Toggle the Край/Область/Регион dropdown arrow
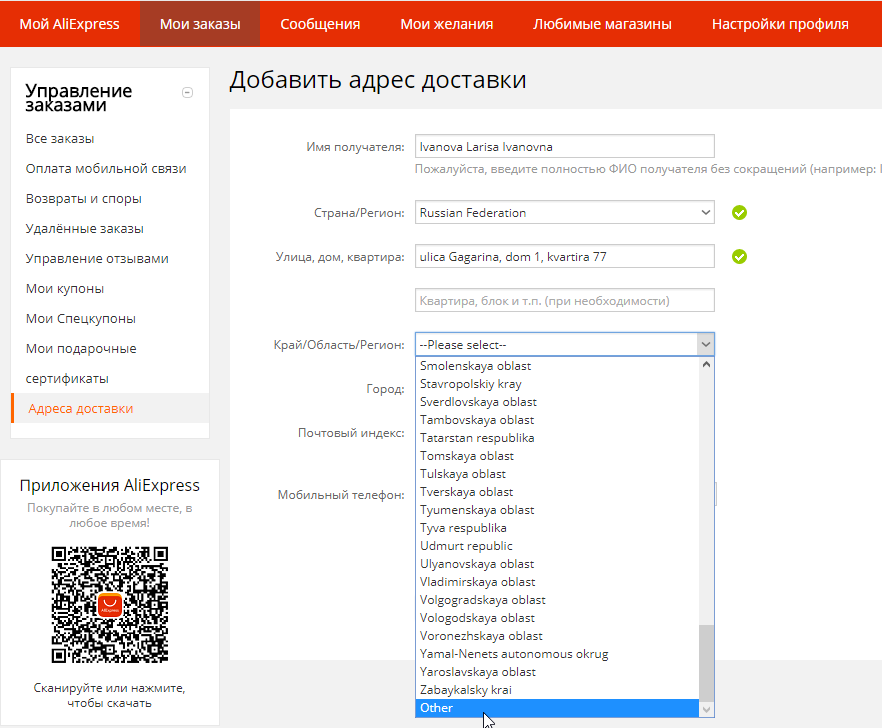 click(706, 344)
